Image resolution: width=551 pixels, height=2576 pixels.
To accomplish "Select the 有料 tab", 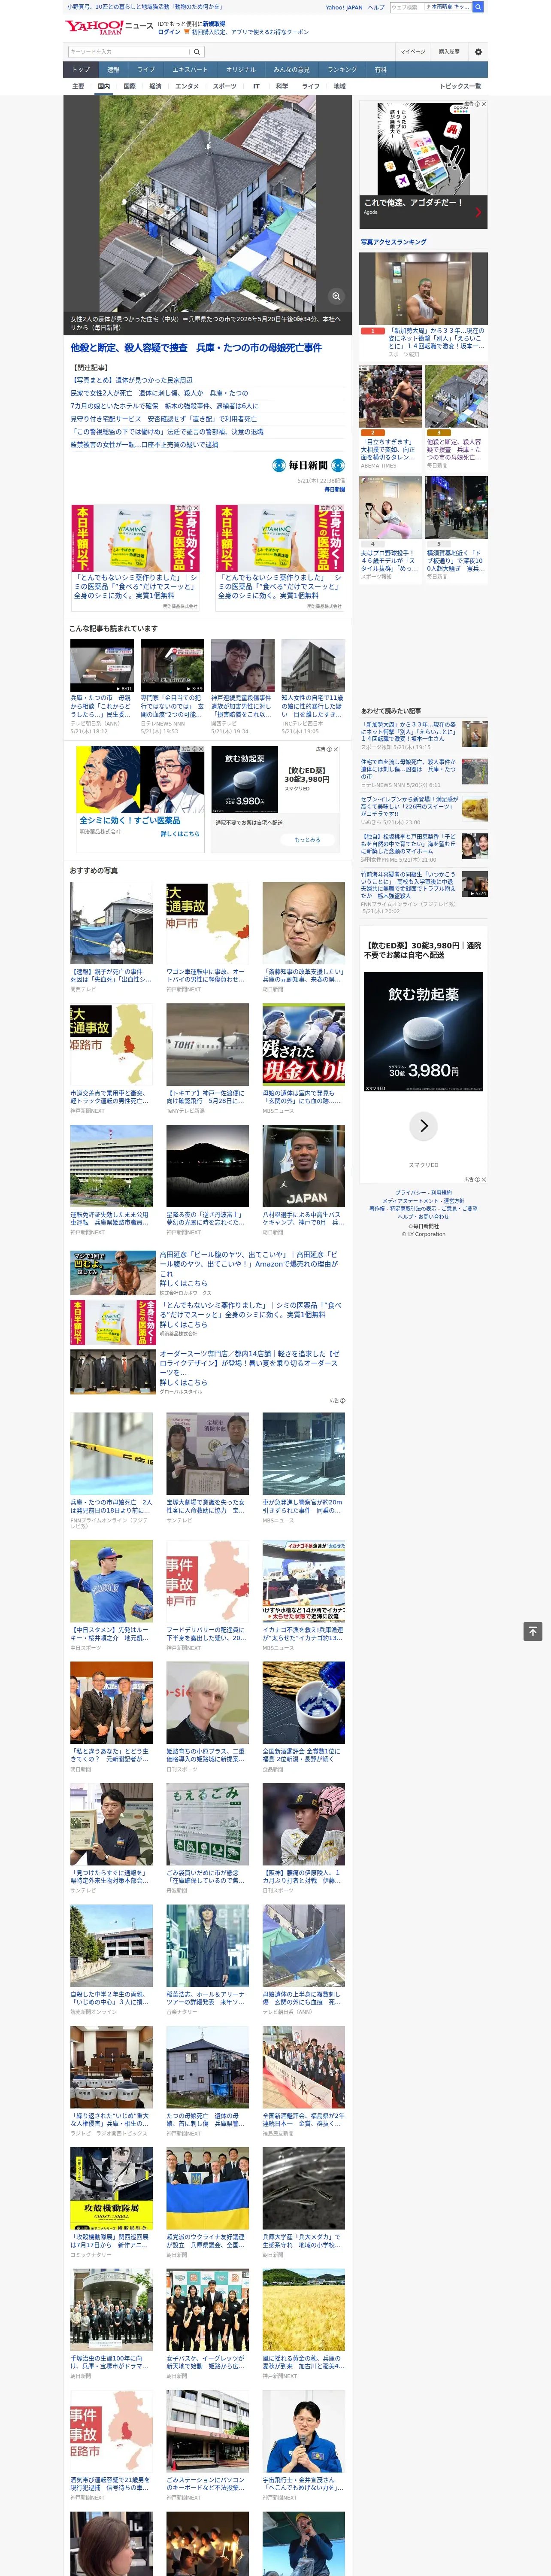I will [x=380, y=70].
